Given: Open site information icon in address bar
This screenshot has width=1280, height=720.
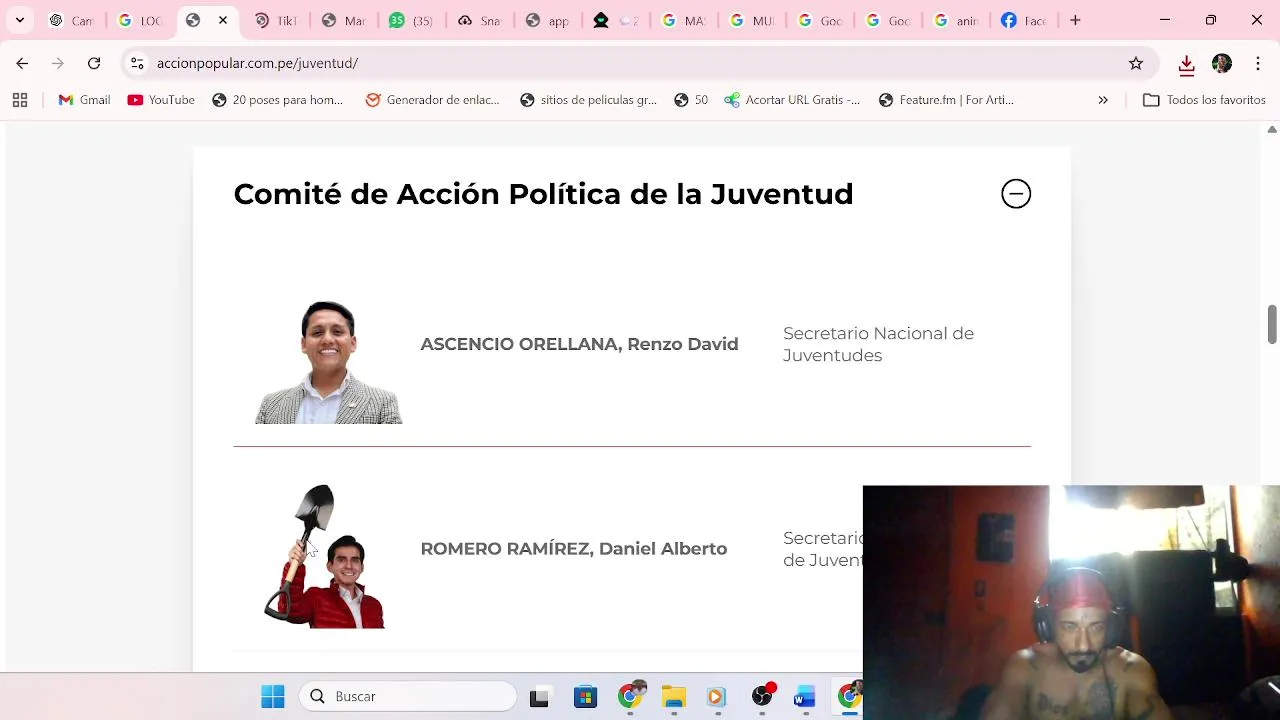Looking at the screenshot, I should [137, 63].
